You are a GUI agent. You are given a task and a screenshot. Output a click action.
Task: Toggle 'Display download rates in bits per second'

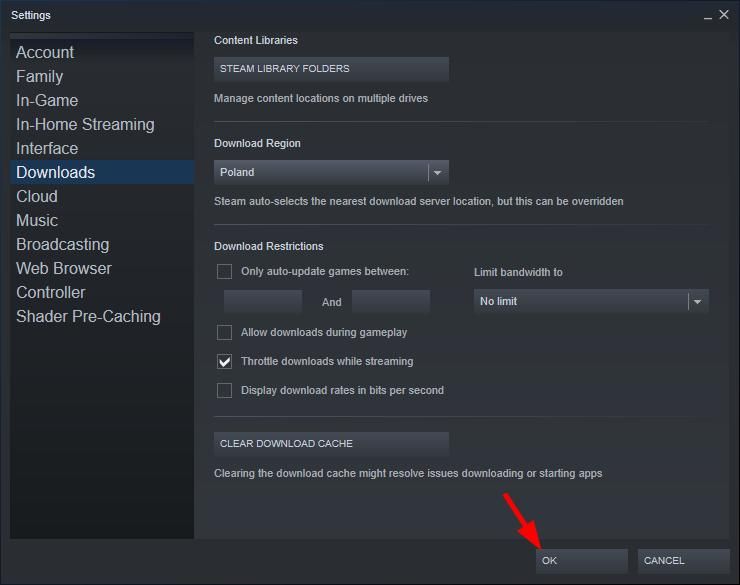pyautogui.click(x=224, y=390)
